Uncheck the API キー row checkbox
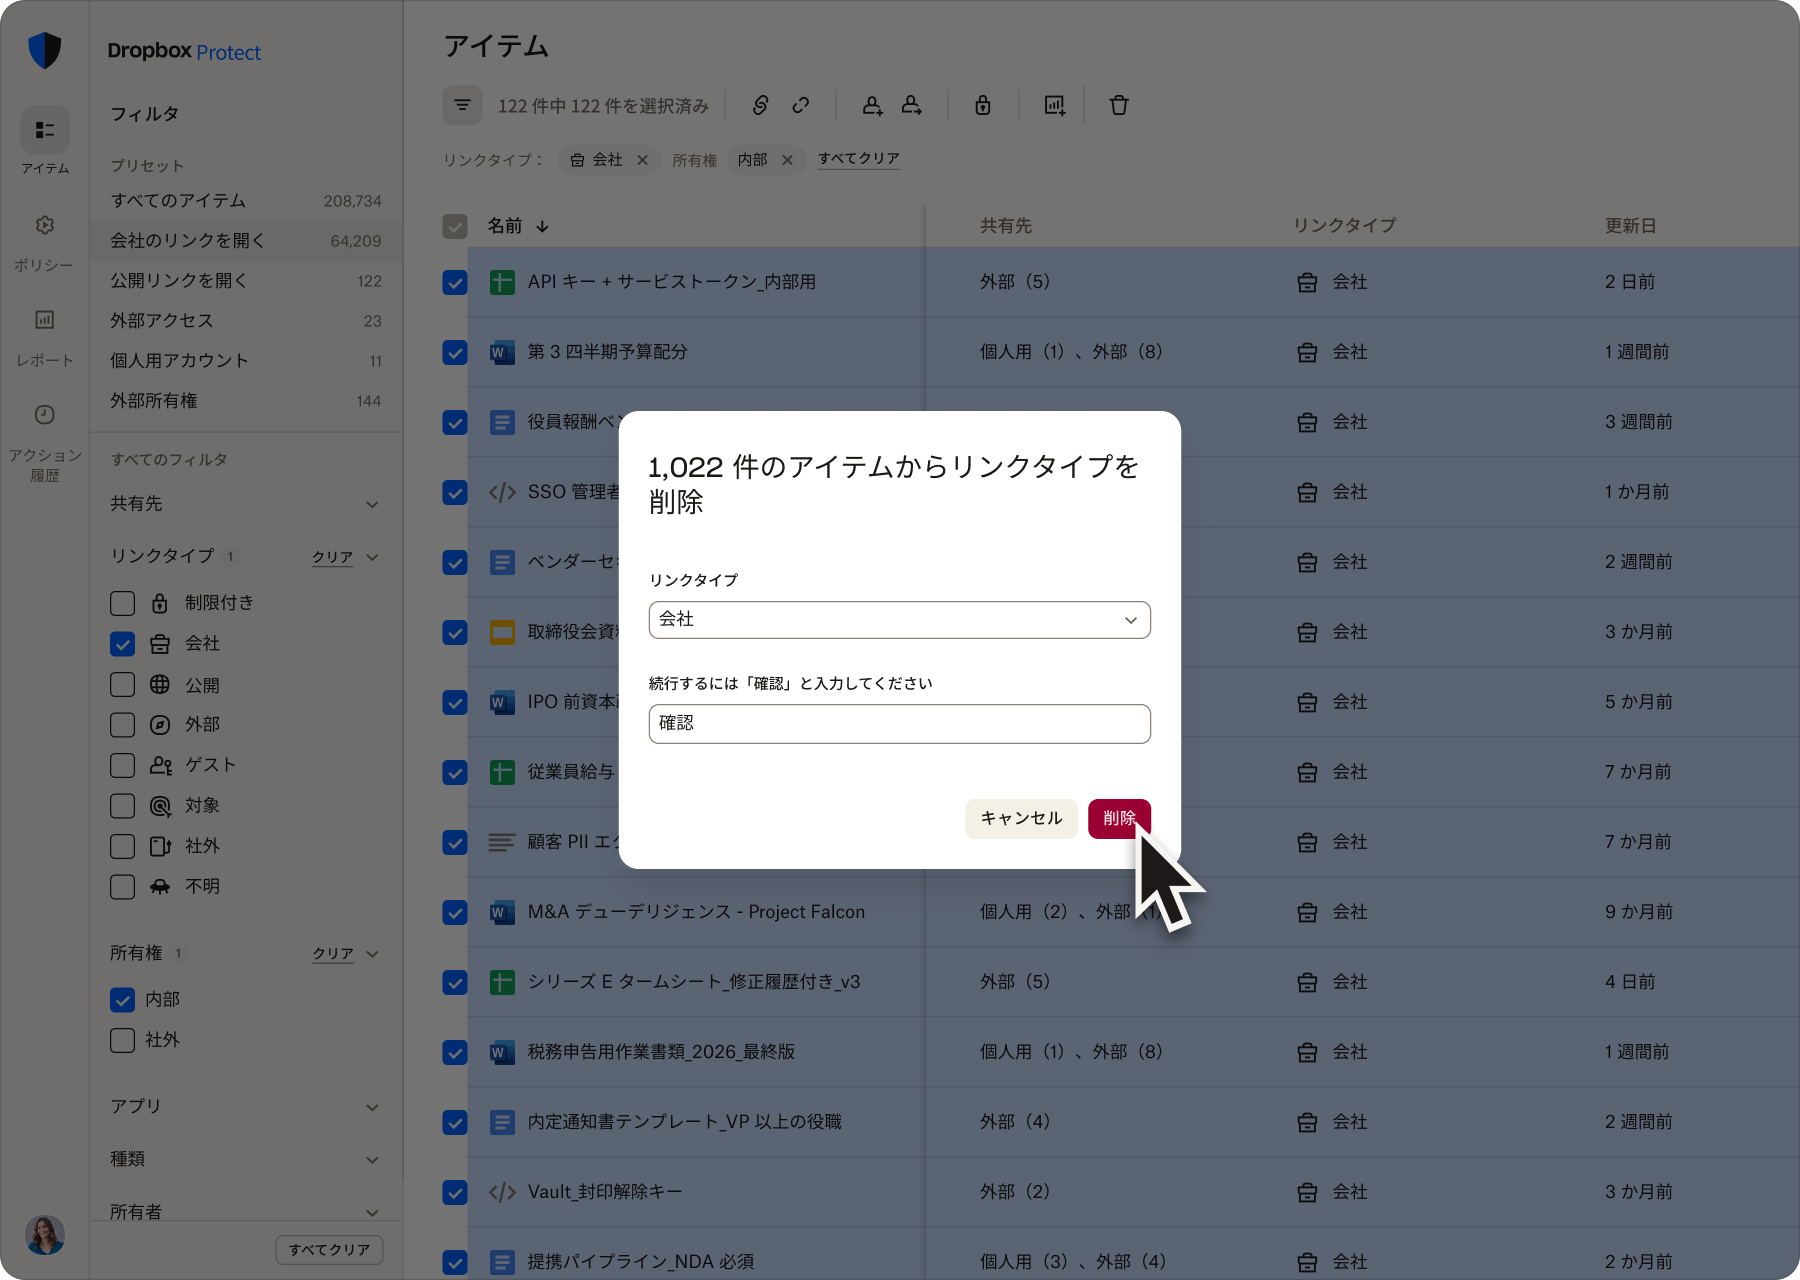Image resolution: width=1800 pixels, height=1280 pixels. (455, 282)
